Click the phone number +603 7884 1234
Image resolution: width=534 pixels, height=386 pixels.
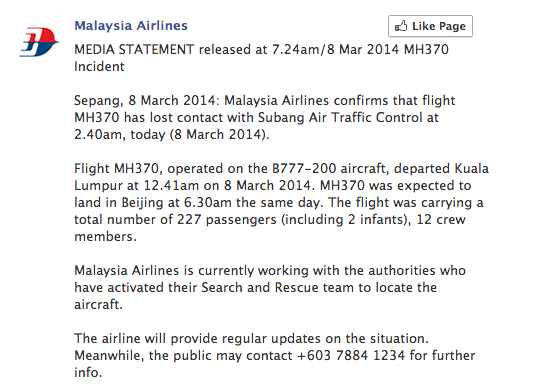point(351,355)
